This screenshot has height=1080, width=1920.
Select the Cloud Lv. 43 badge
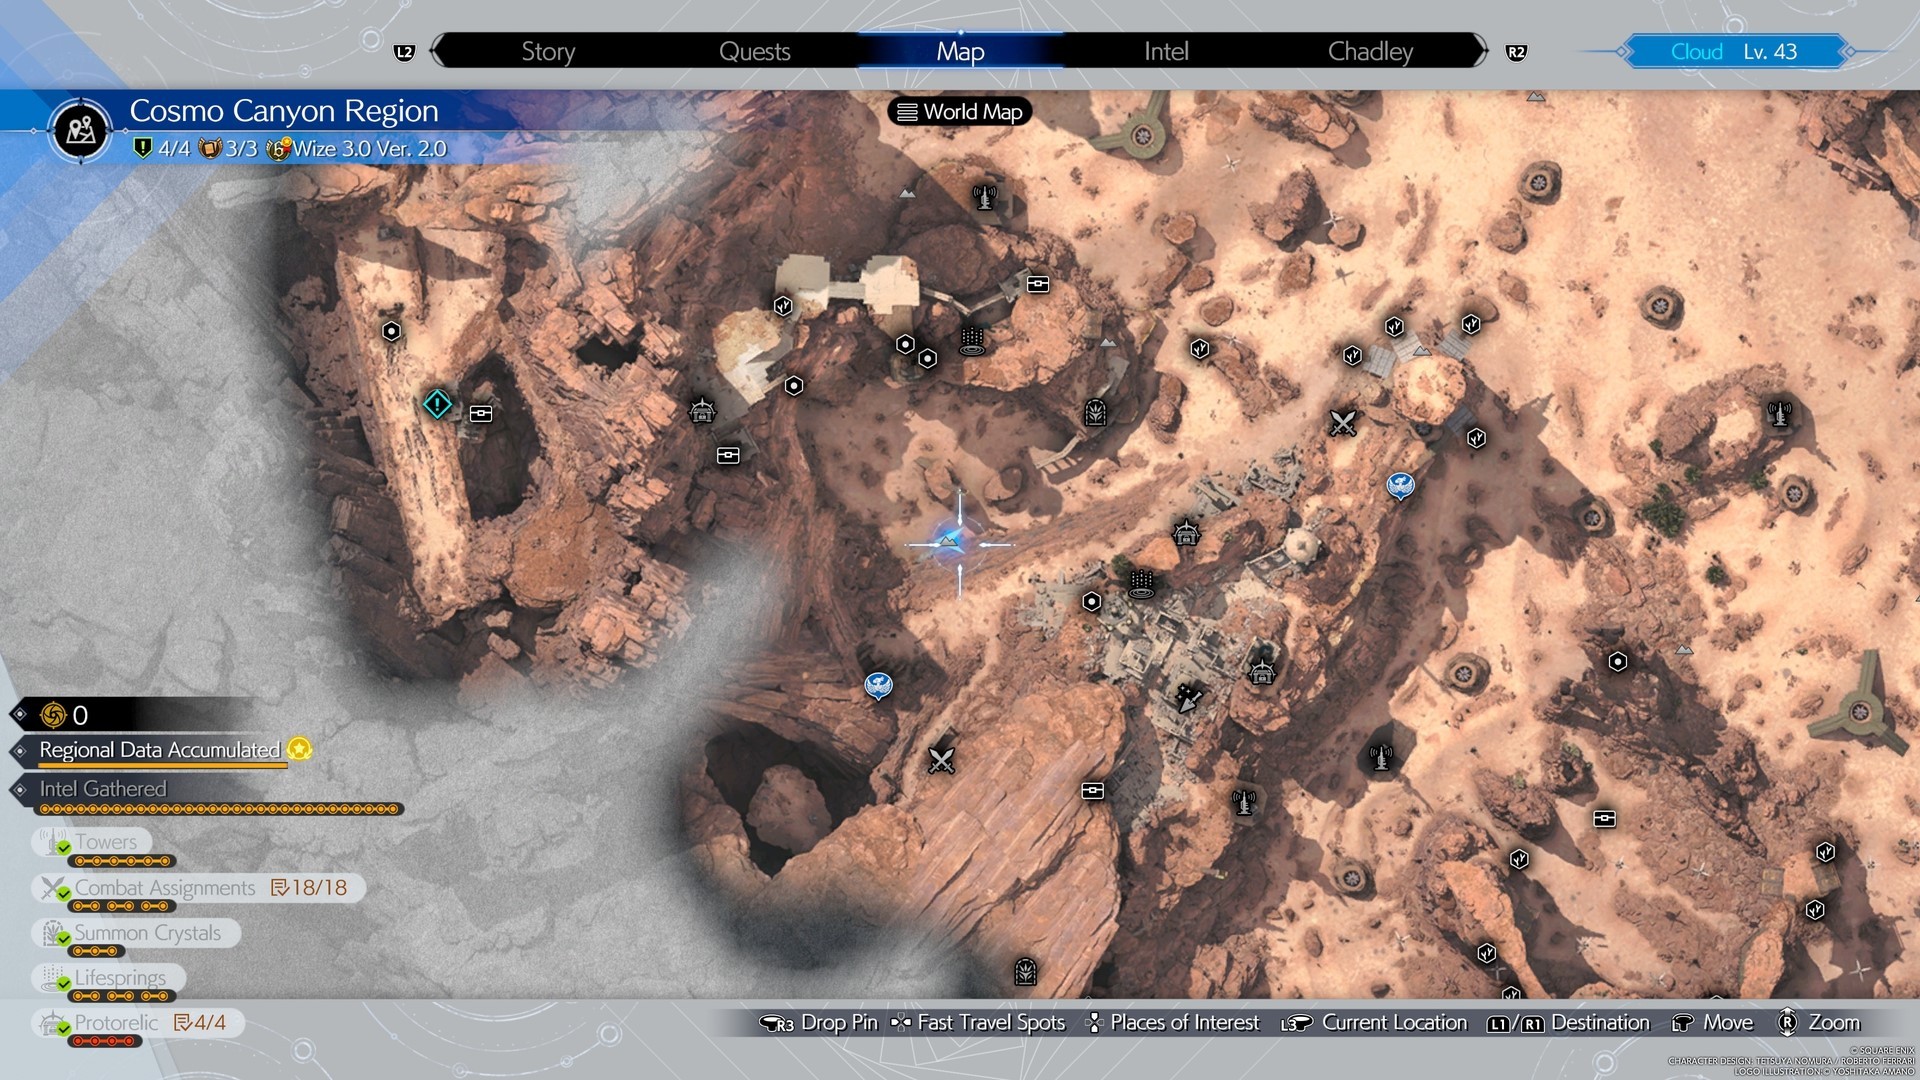tap(1733, 52)
